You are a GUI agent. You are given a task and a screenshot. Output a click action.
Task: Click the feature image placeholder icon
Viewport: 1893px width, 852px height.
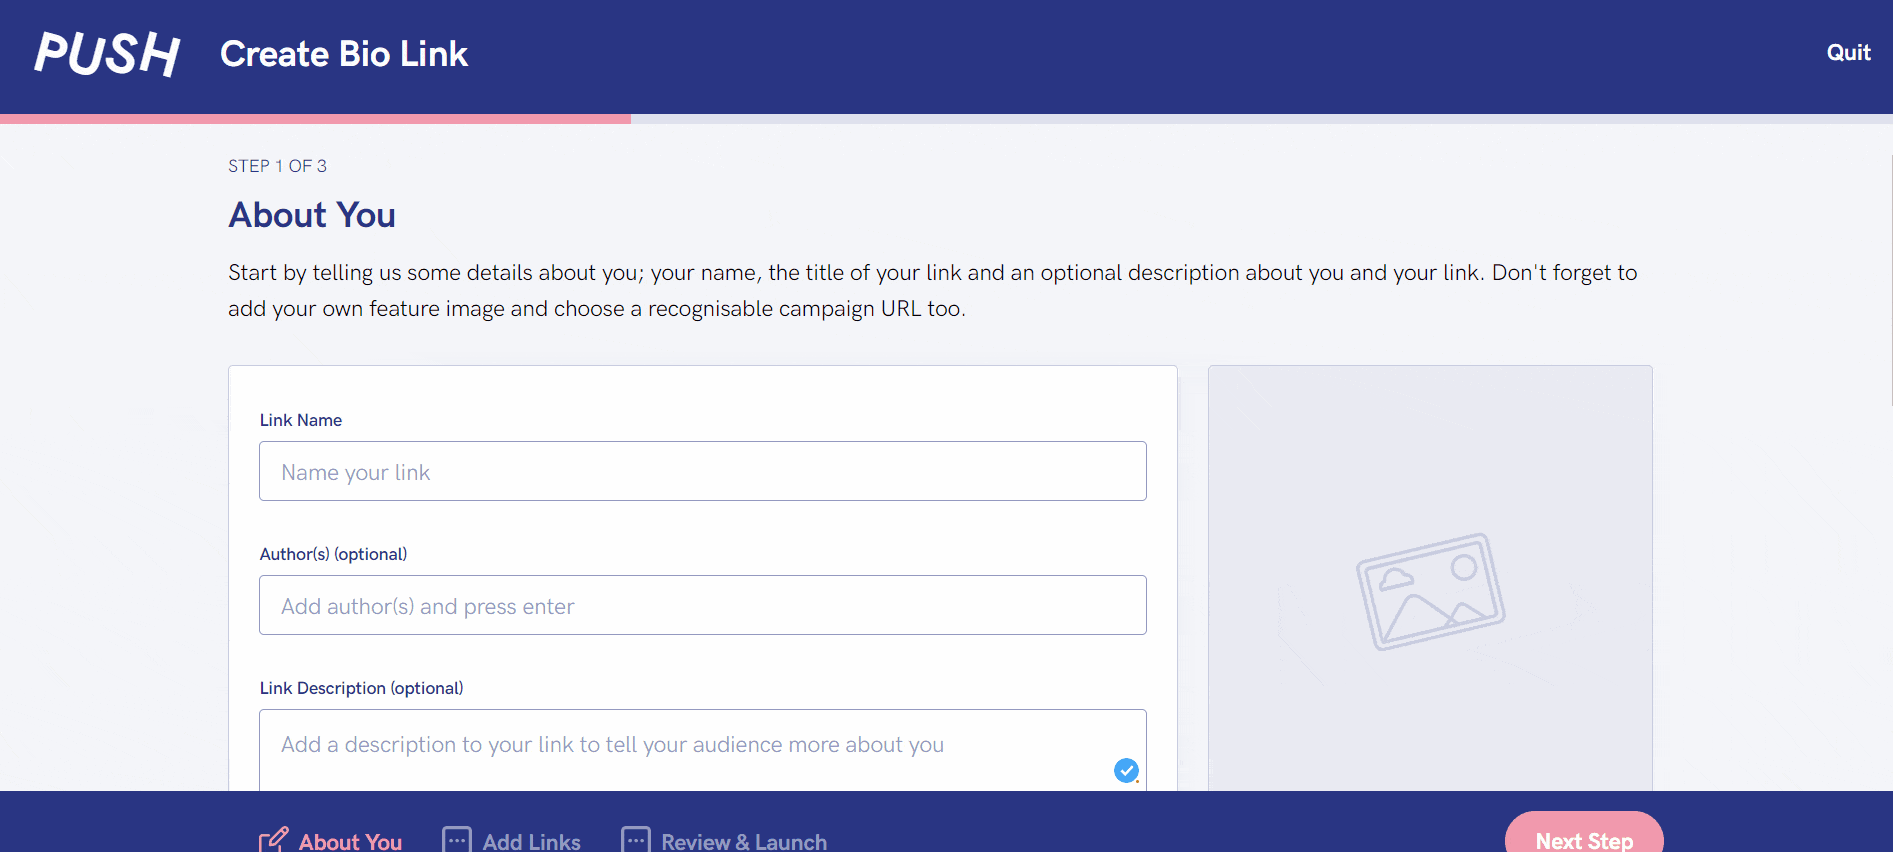(x=1430, y=591)
